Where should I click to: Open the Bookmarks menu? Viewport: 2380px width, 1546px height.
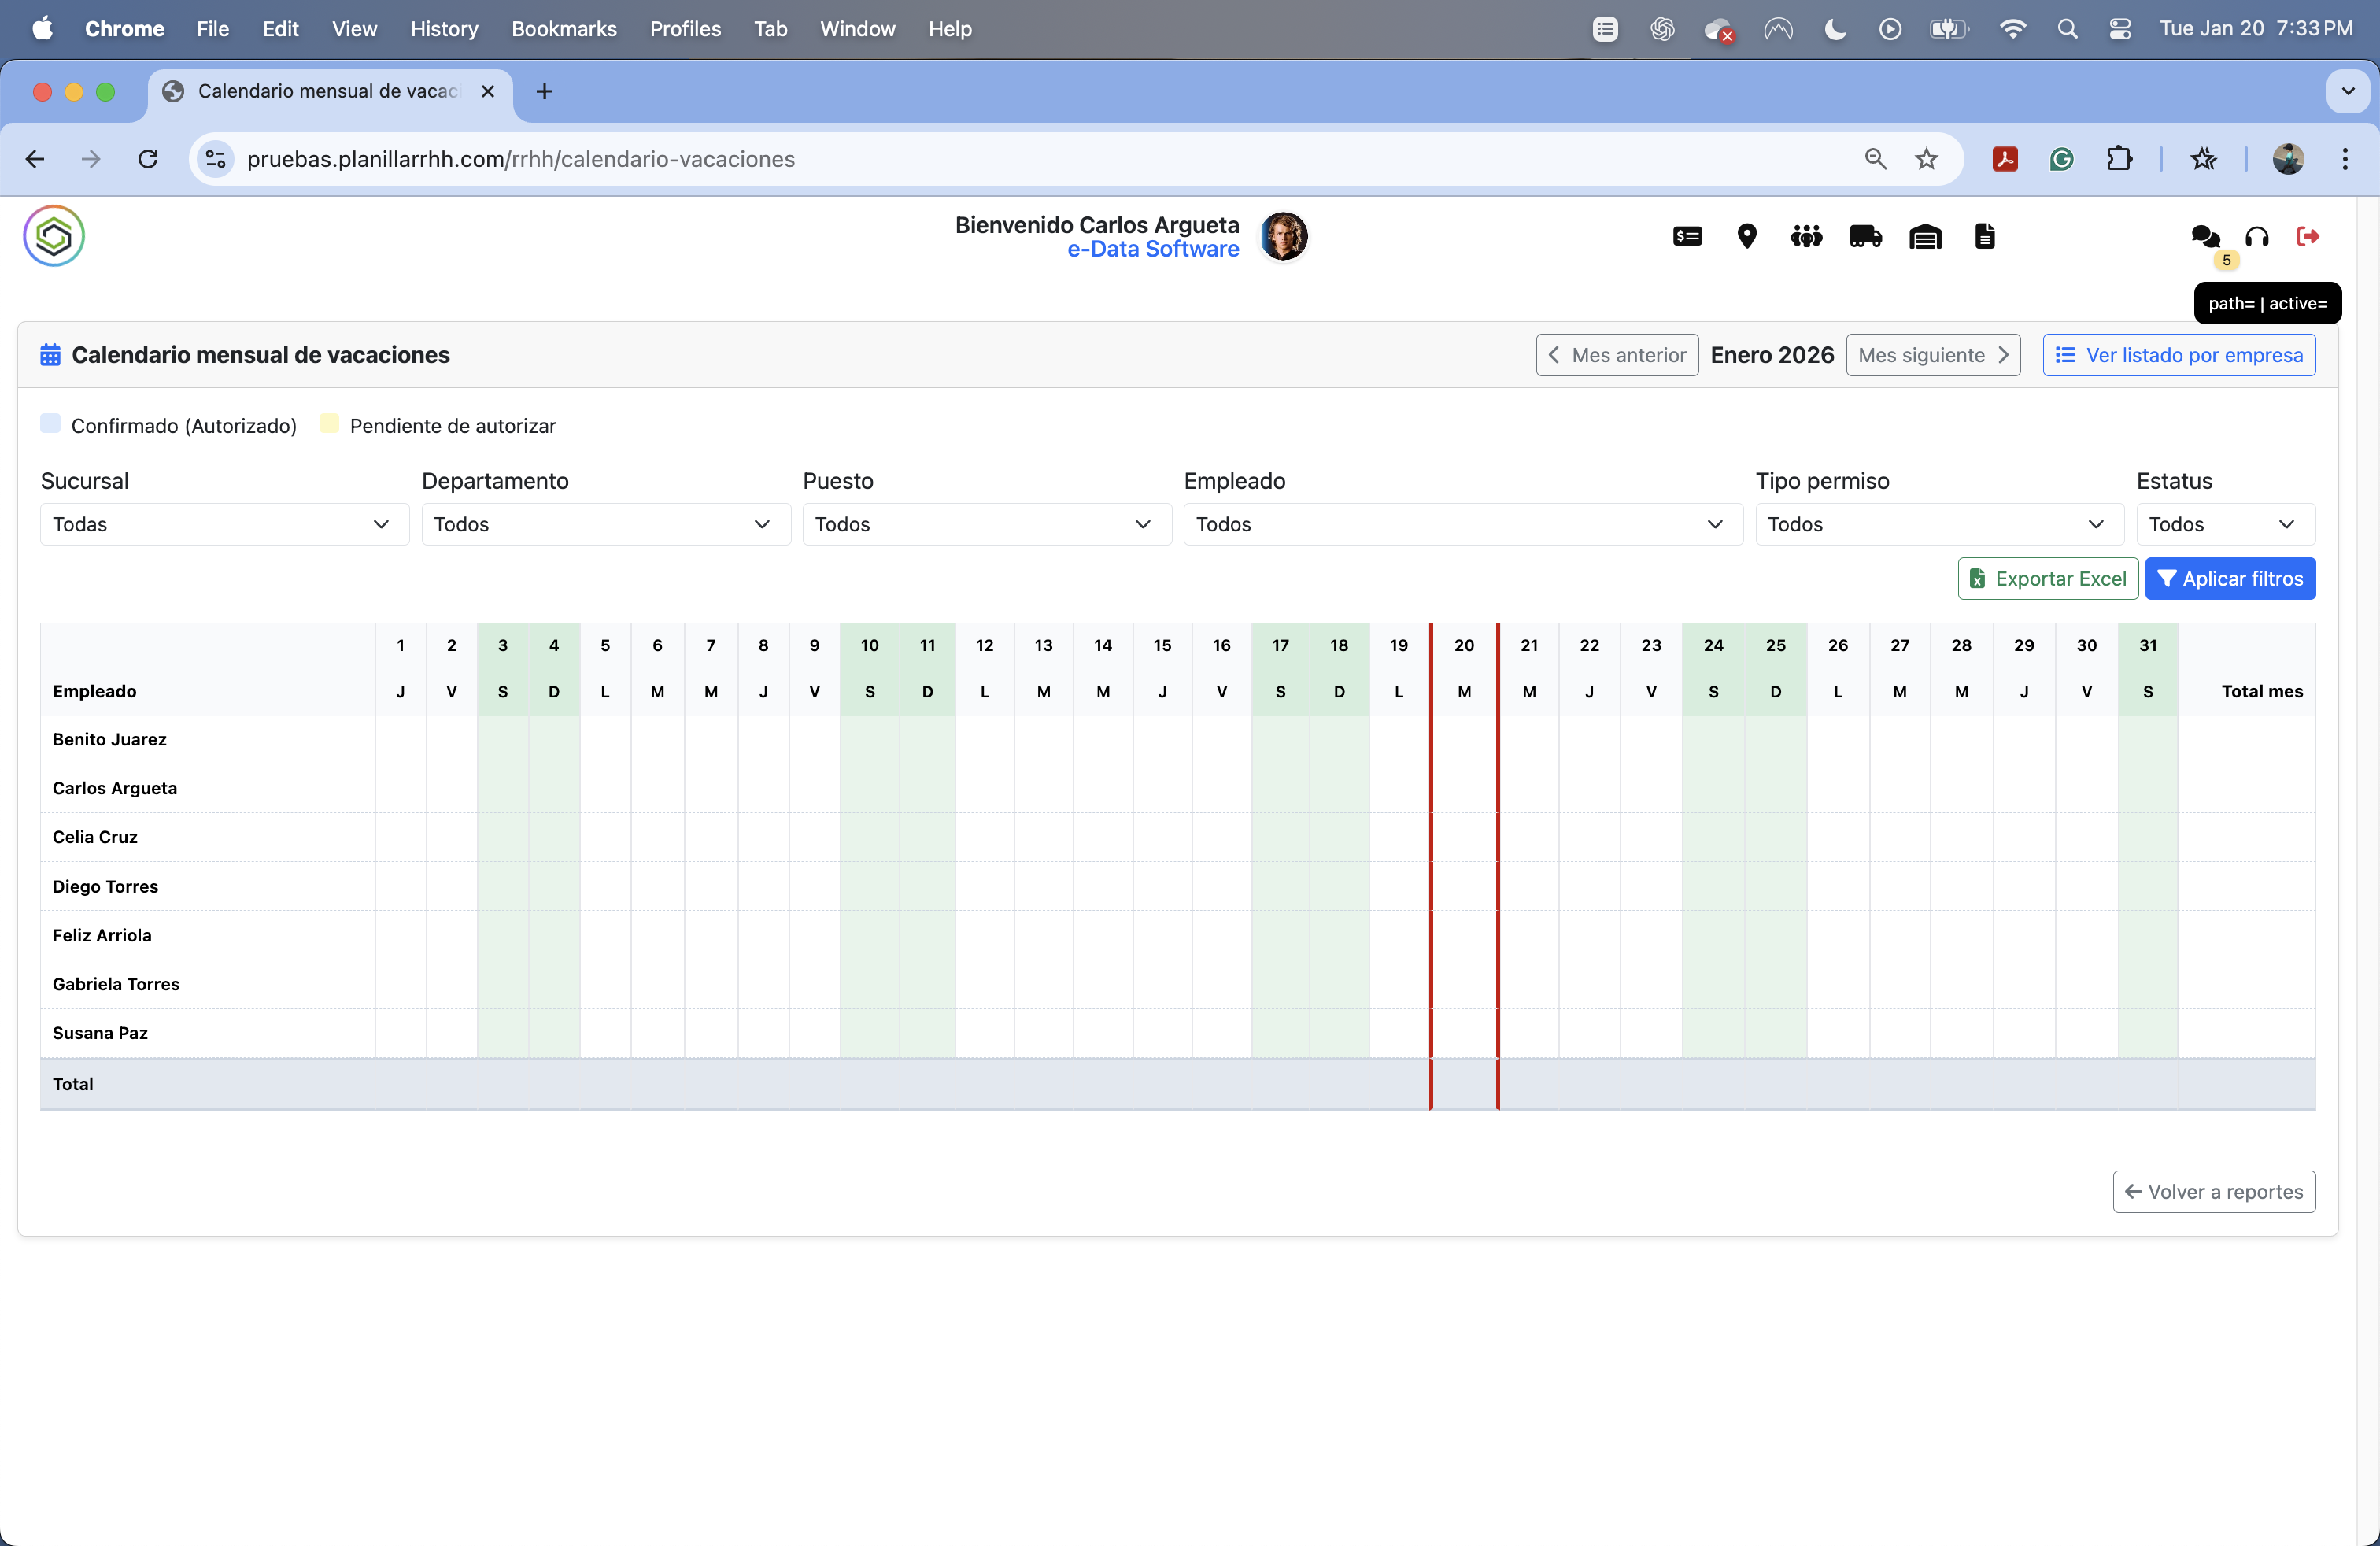click(x=563, y=29)
